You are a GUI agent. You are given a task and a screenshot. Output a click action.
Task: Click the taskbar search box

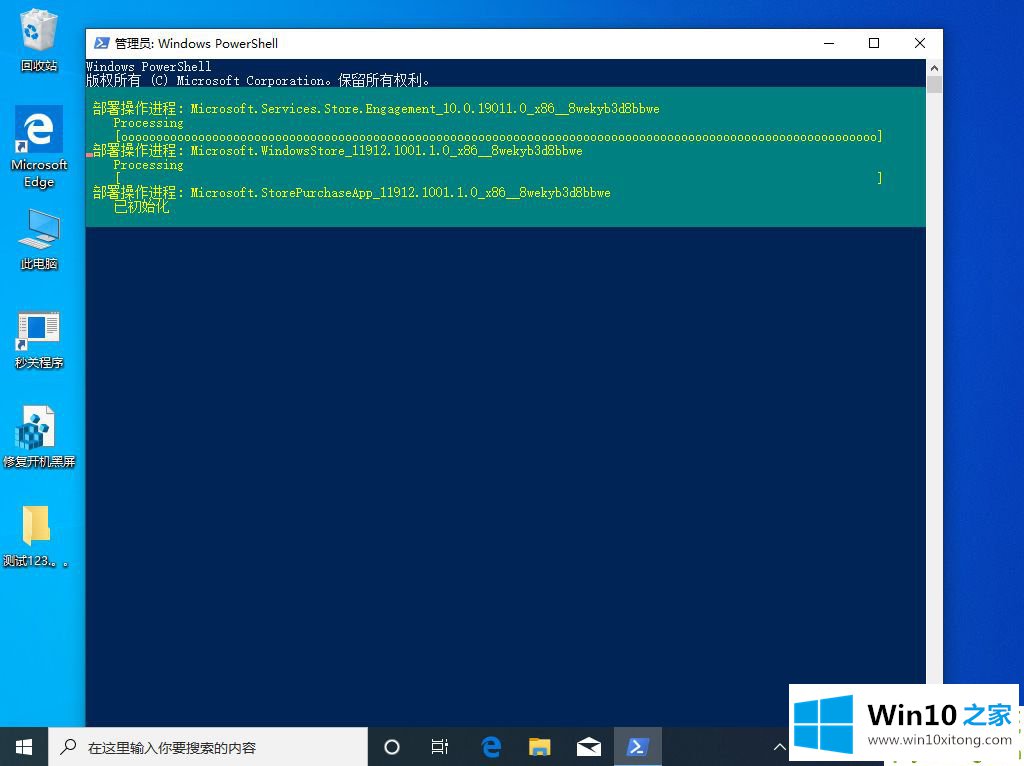tap(208, 746)
